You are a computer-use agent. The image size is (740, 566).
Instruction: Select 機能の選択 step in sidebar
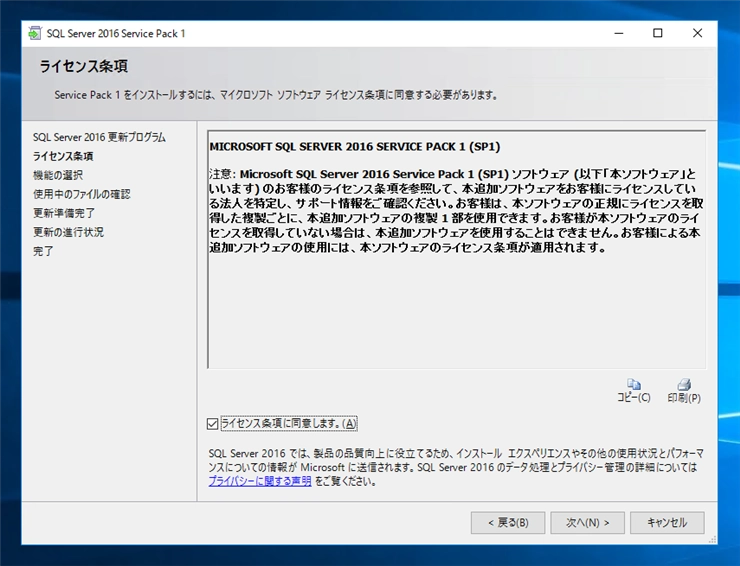coord(58,175)
